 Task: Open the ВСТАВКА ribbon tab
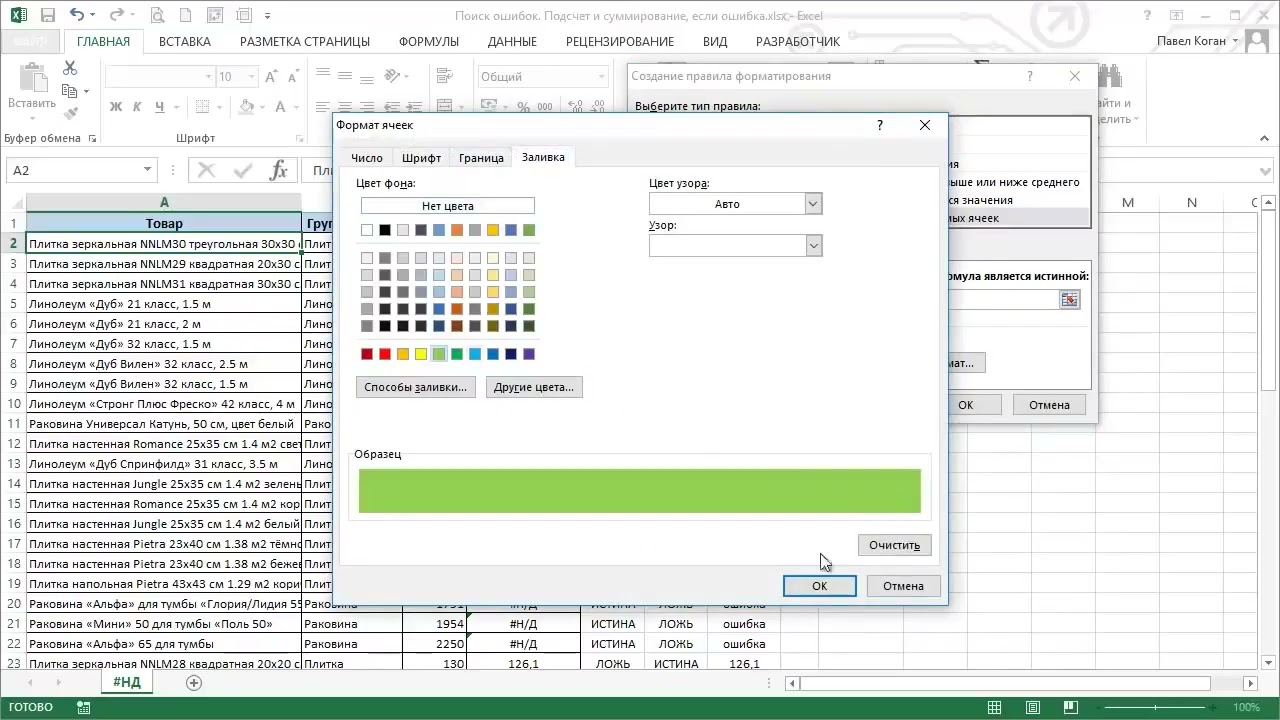184,42
